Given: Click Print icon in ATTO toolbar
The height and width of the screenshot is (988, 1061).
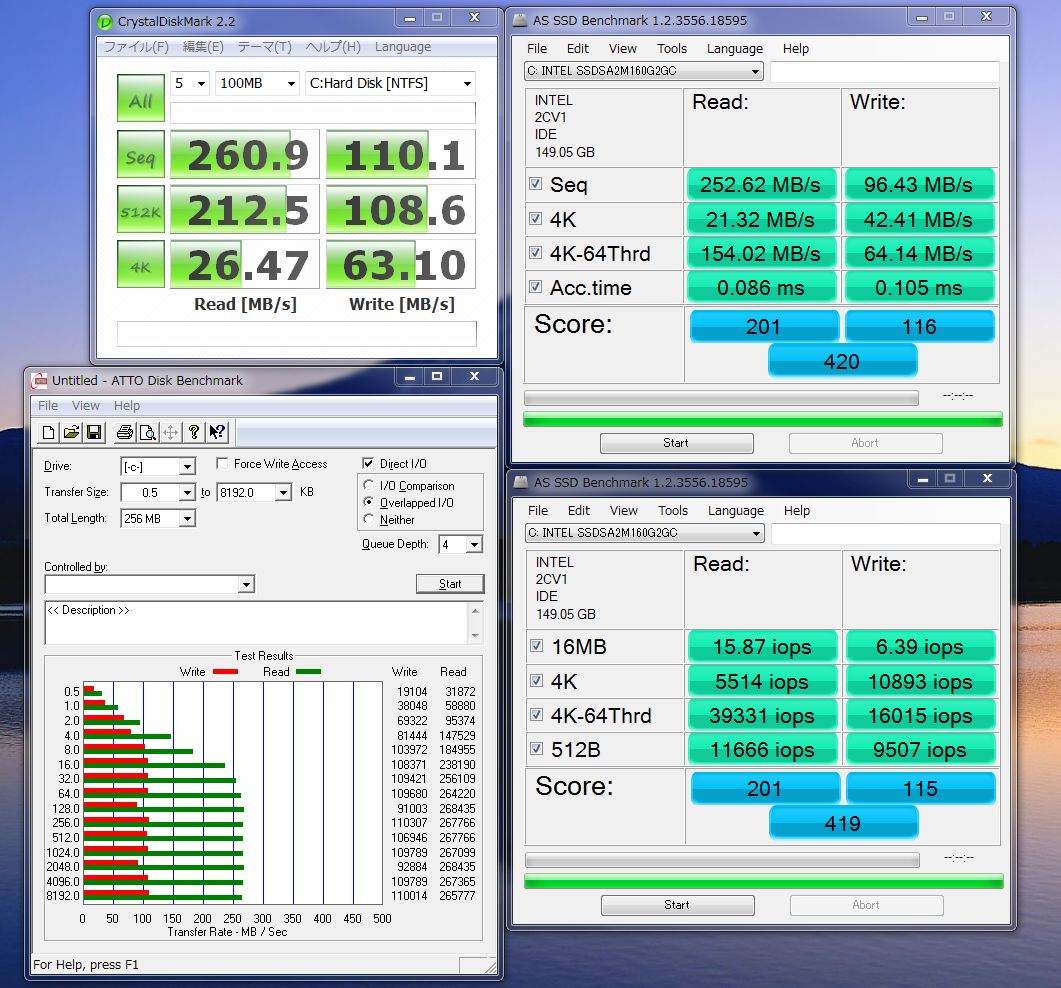Looking at the screenshot, I should coord(125,432).
